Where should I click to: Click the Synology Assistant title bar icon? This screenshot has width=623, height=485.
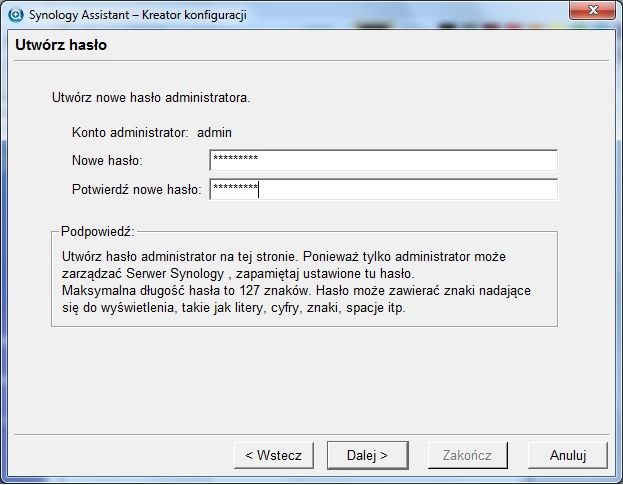pyautogui.click(x=16, y=15)
